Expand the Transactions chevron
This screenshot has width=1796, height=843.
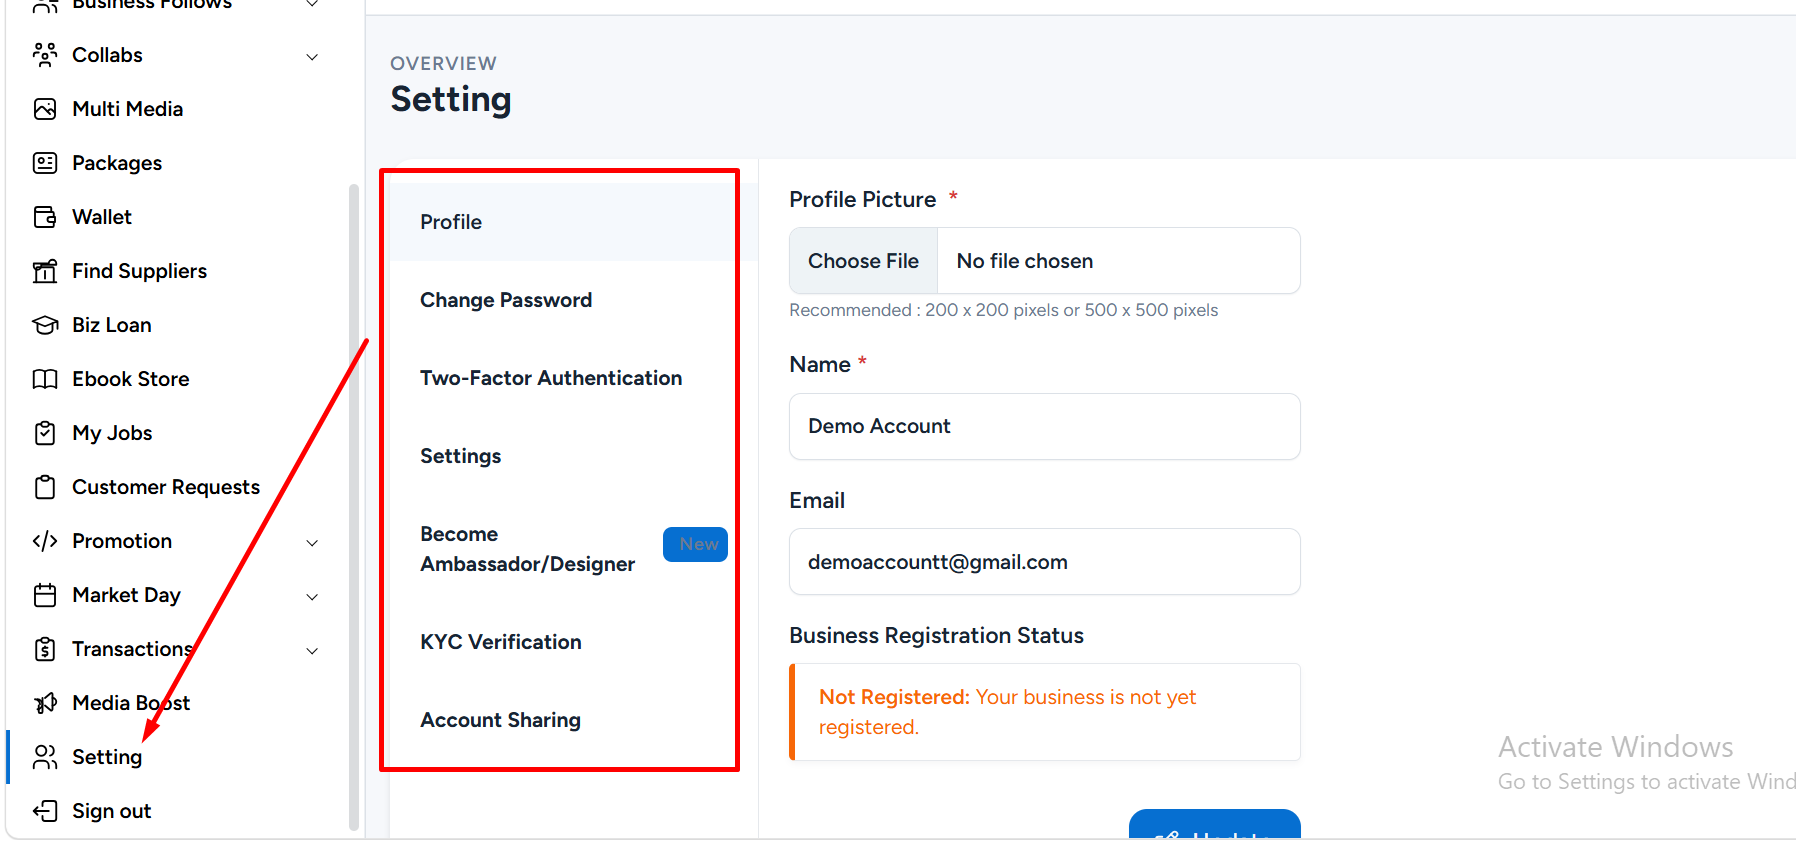[x=312, y=651]
